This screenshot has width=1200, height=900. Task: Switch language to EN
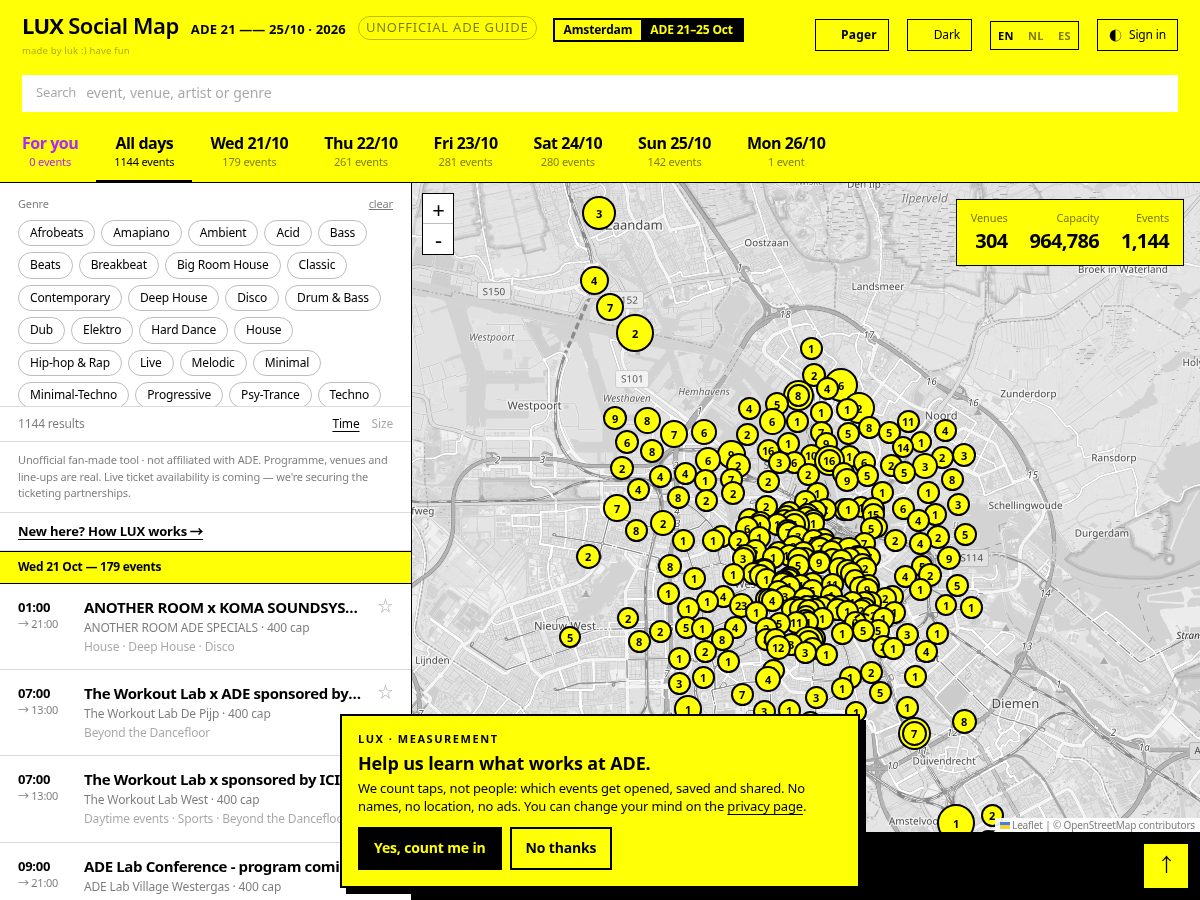point(1006,36)
